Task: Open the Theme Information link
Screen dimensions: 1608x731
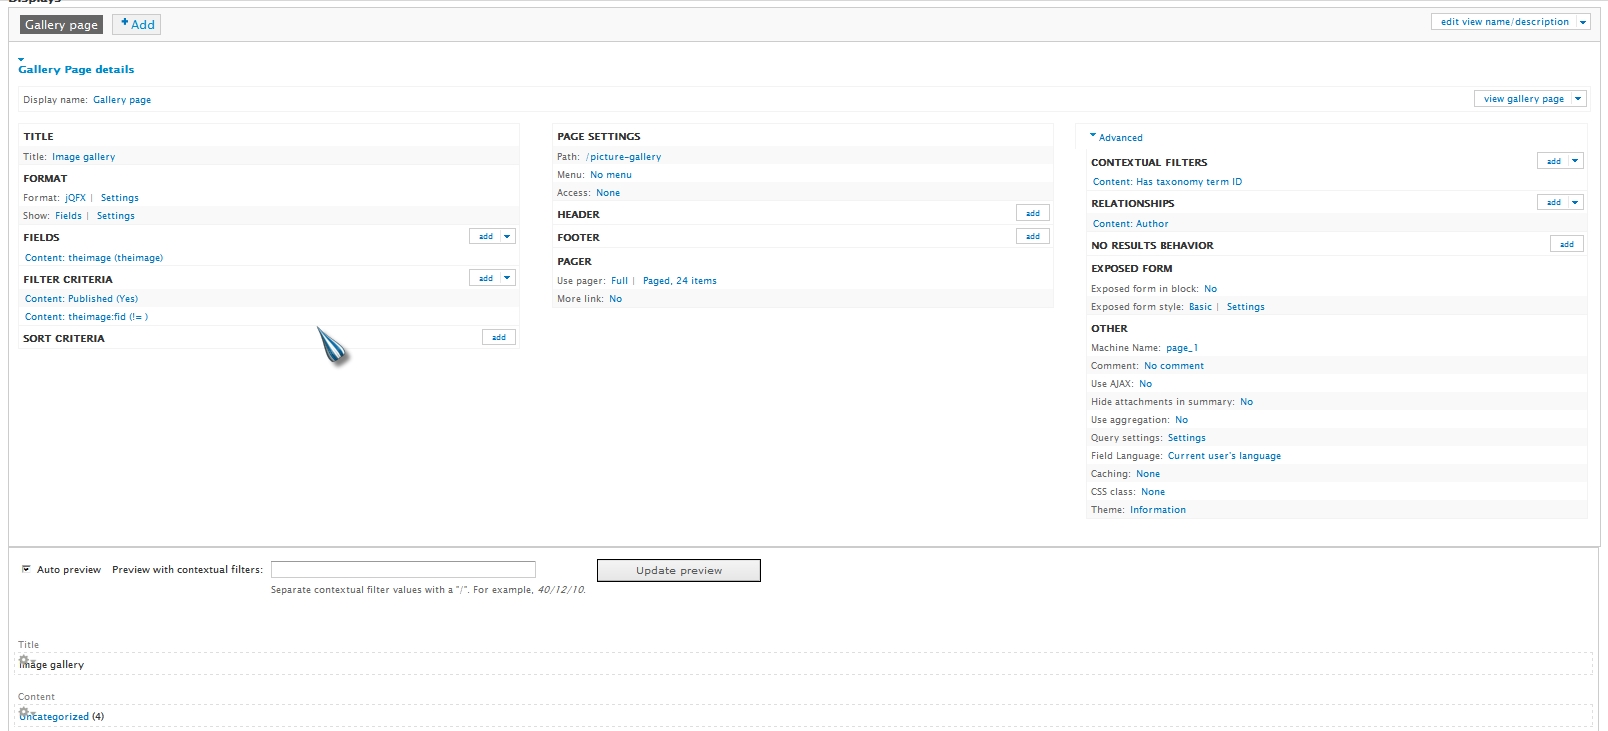Action: coord(1158,510)
